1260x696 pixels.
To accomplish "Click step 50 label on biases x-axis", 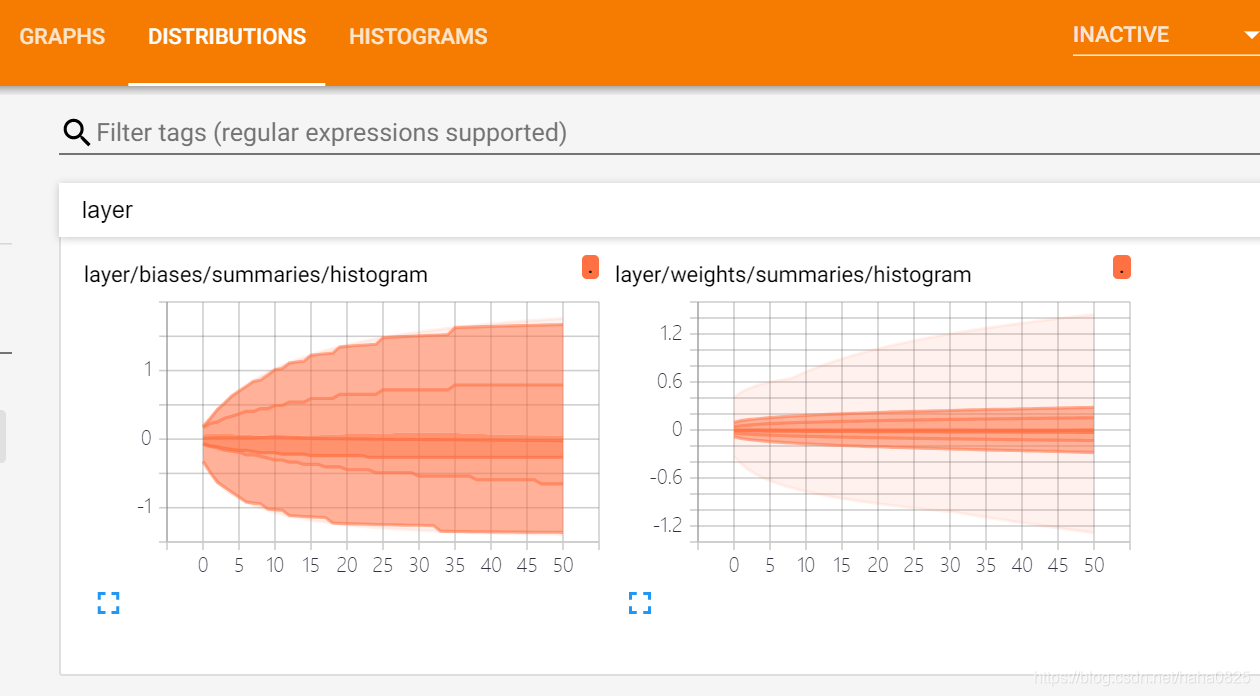I will (x=563, y=565).
